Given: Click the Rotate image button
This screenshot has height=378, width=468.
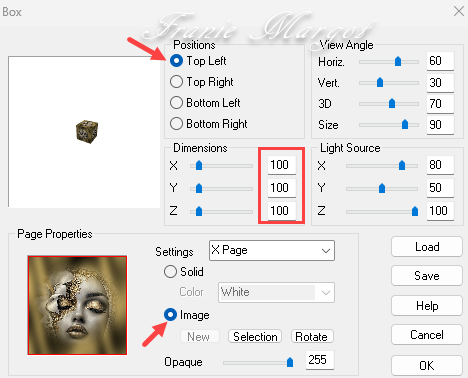Looking at the screenshot, I should [x=312, y=337].
